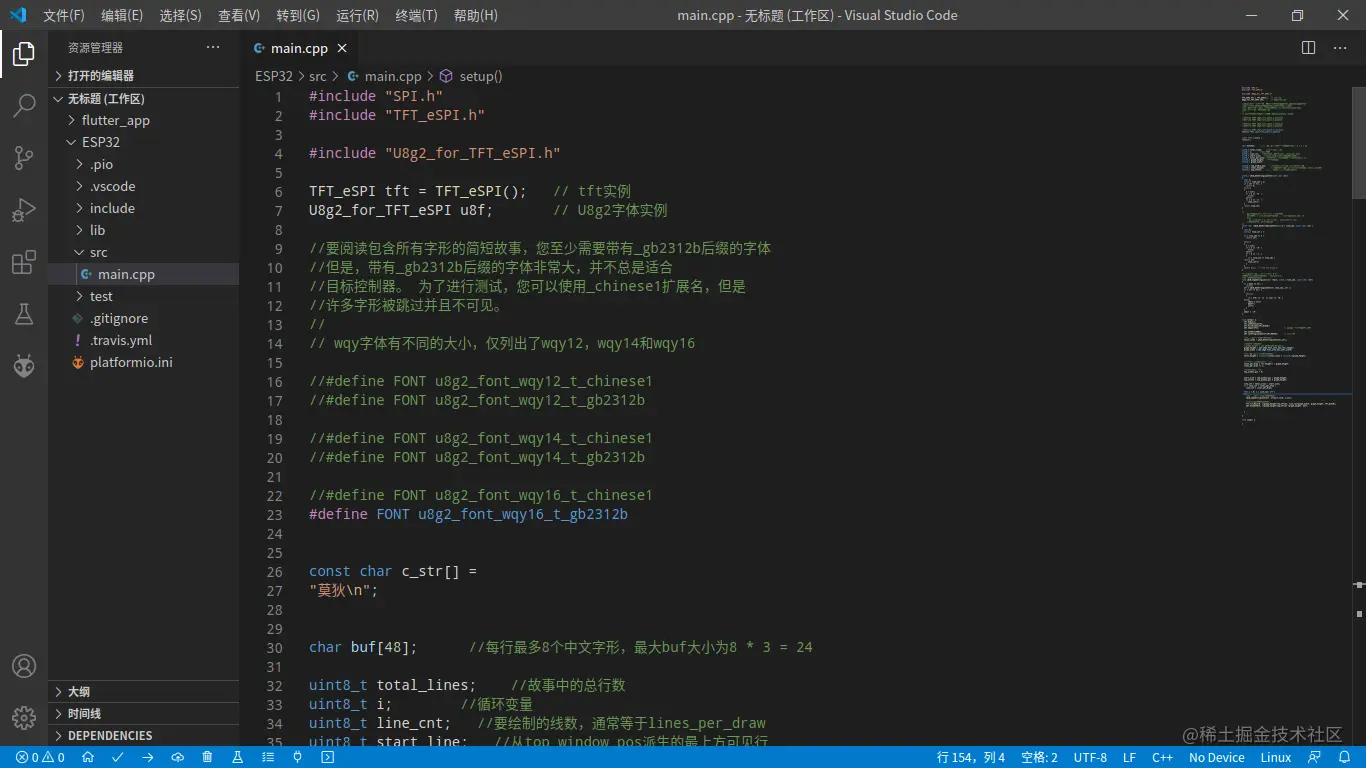Open the 转到(G) menu

tap(298, 15)
